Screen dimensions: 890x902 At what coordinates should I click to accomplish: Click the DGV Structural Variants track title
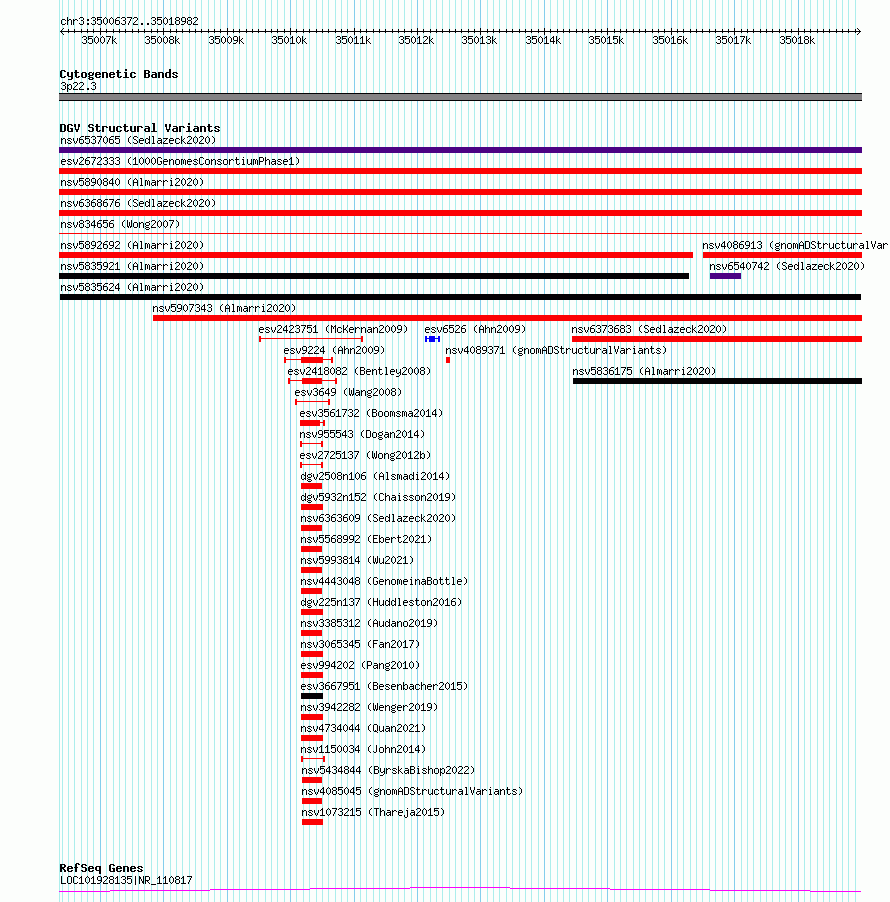click(140, 128)
